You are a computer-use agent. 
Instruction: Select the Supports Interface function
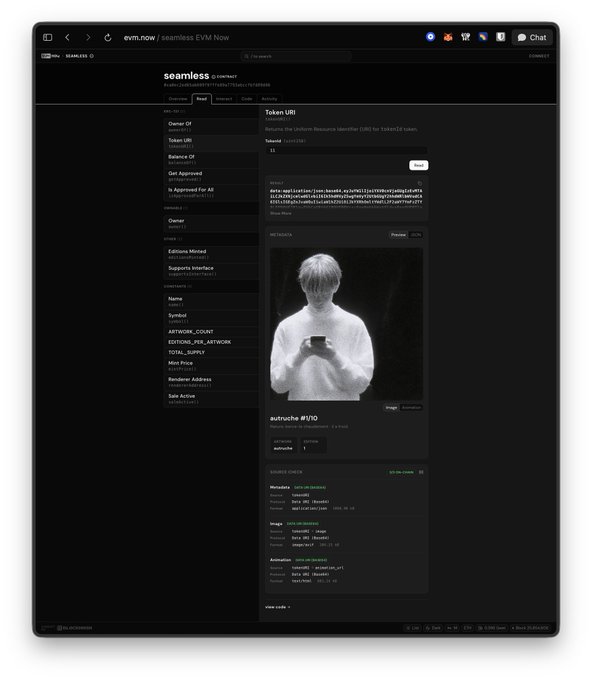click(211, 271)
